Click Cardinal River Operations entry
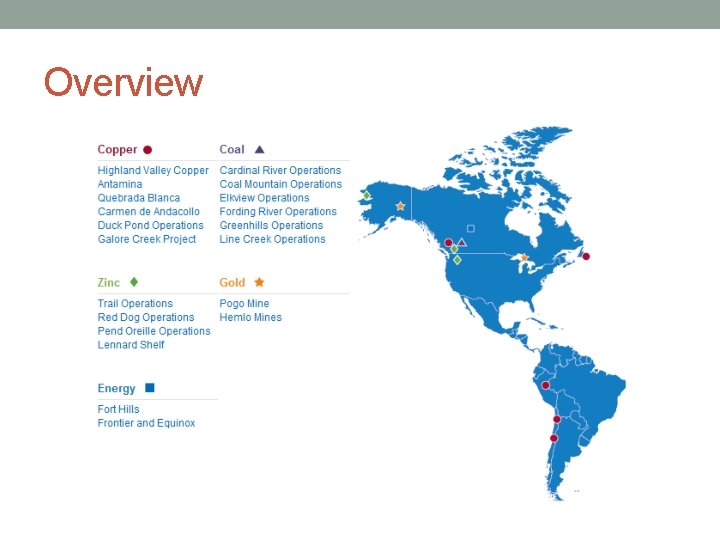 280,170
